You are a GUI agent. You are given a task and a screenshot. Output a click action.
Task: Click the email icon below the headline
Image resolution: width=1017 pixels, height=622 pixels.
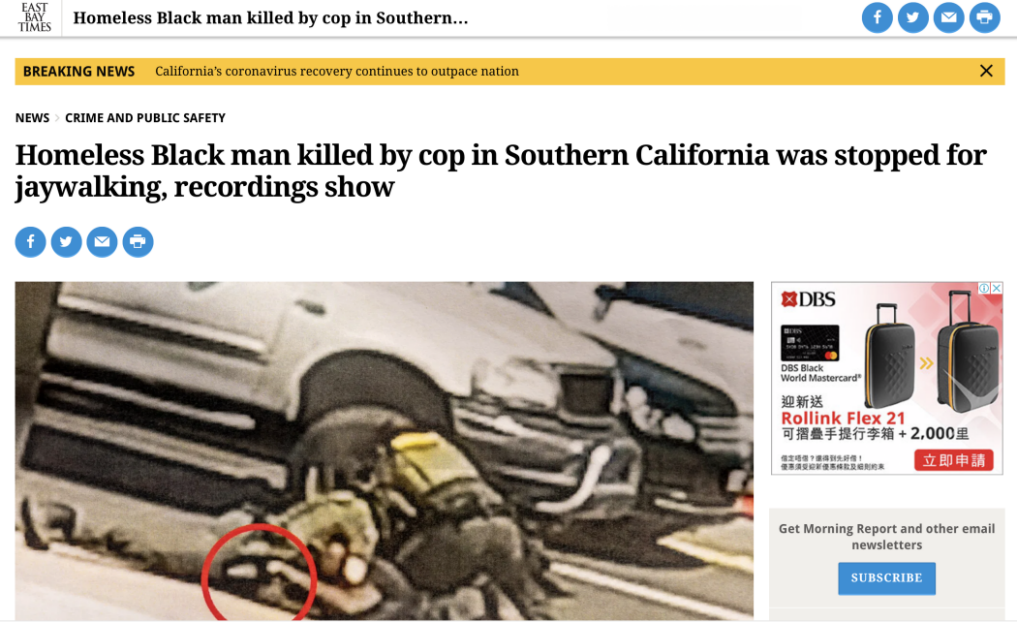pos(102,242)
